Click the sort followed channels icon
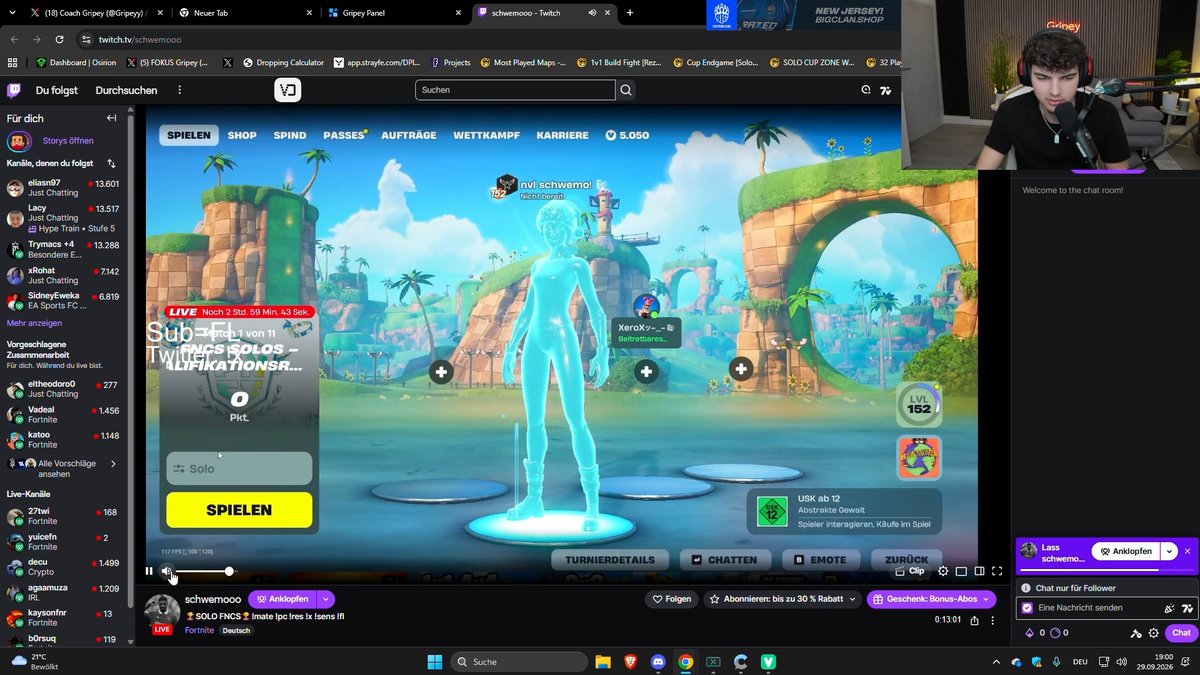 (x=111, y=163)
